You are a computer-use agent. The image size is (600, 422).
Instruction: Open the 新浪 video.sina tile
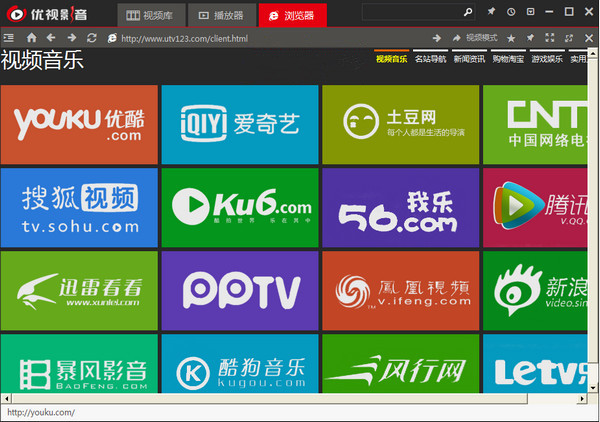pos(535,291)
